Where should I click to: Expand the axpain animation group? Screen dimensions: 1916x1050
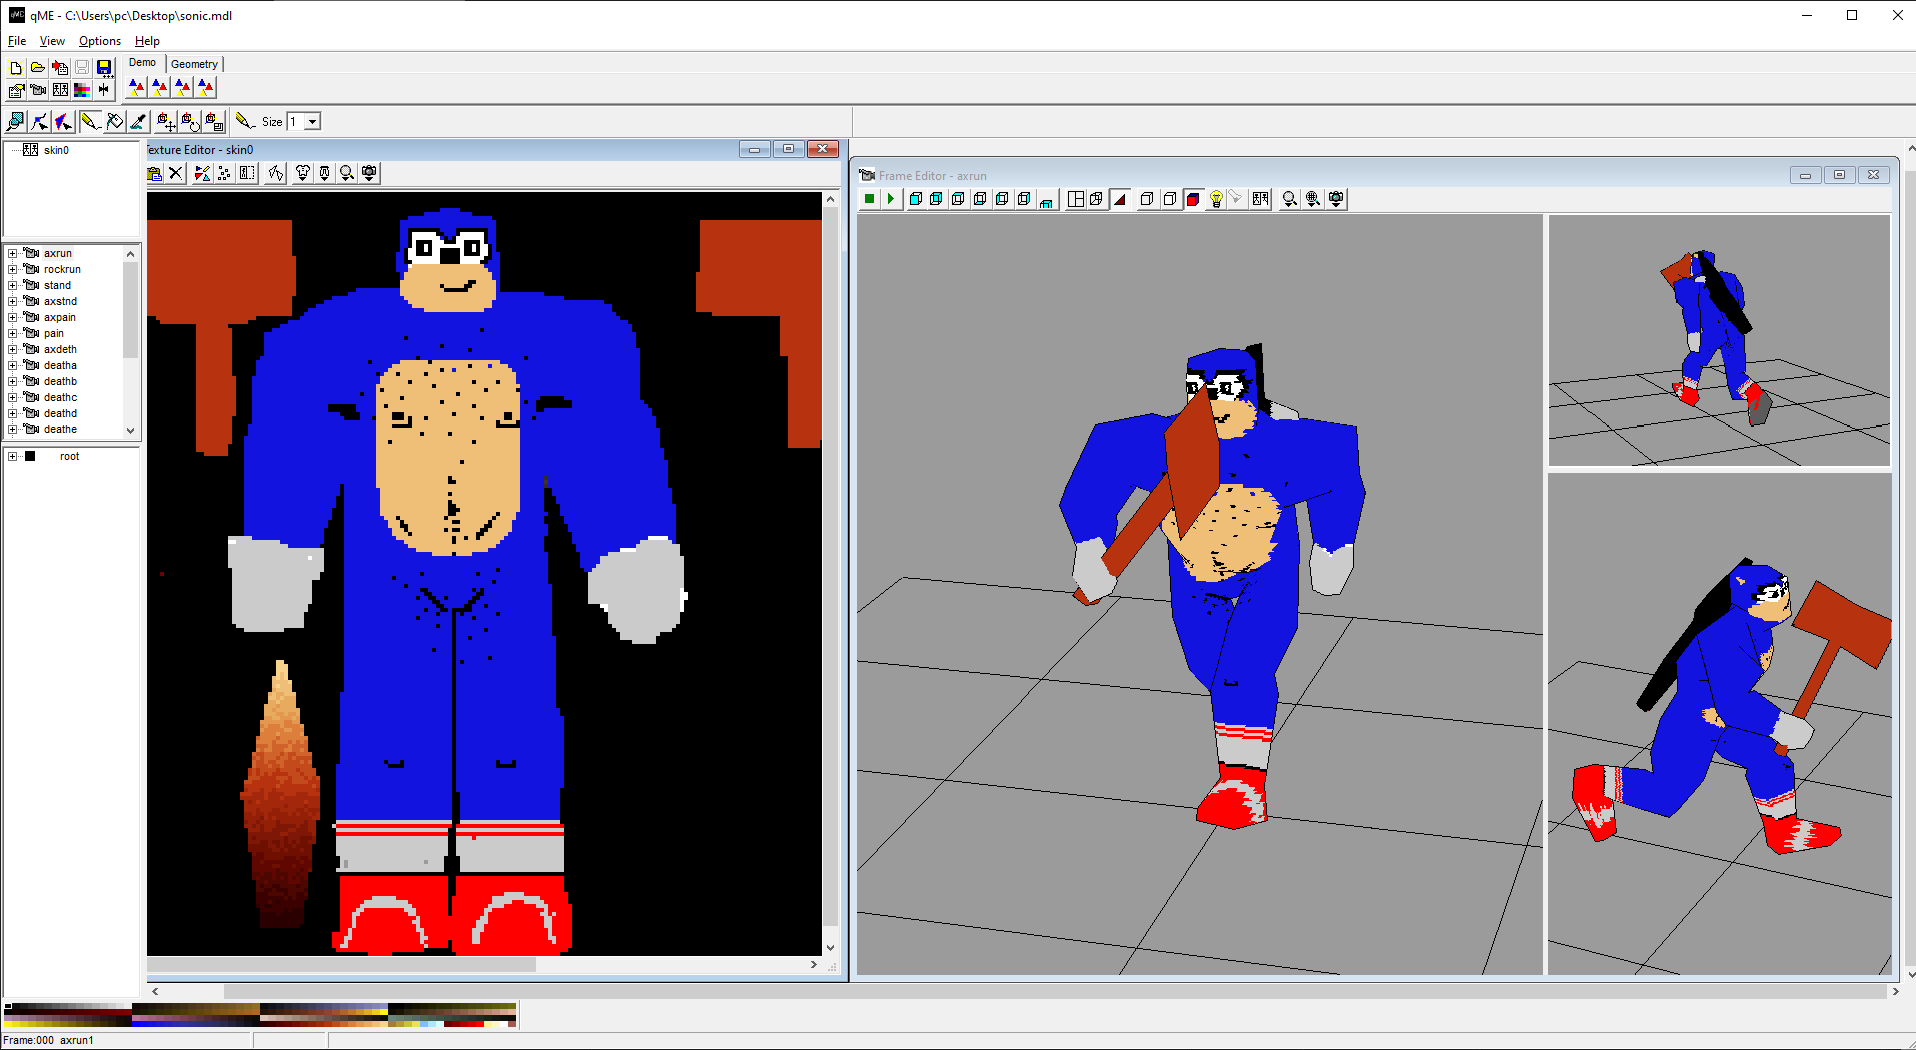(12, 318)
